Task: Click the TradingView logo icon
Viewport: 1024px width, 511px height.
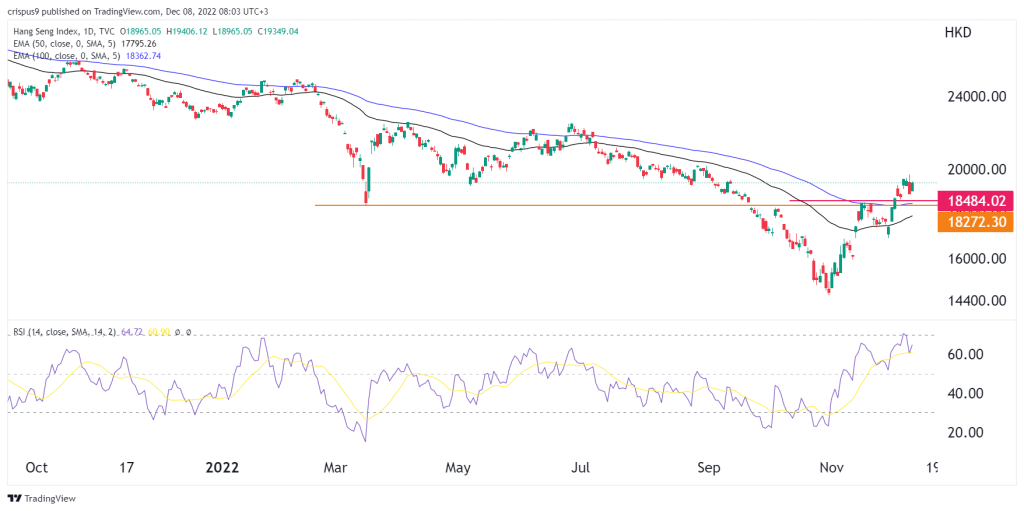Action: [x=17, y=497]
